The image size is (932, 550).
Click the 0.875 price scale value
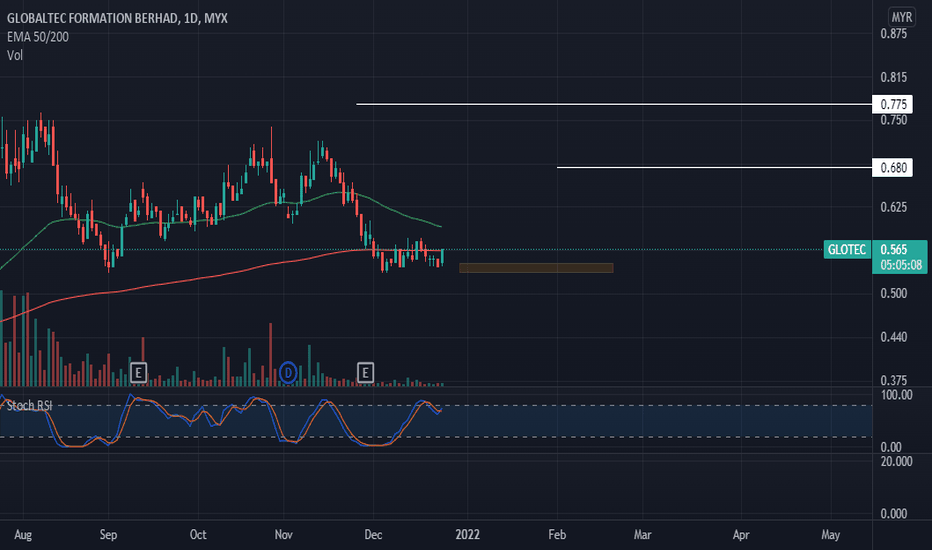point(893,34)
